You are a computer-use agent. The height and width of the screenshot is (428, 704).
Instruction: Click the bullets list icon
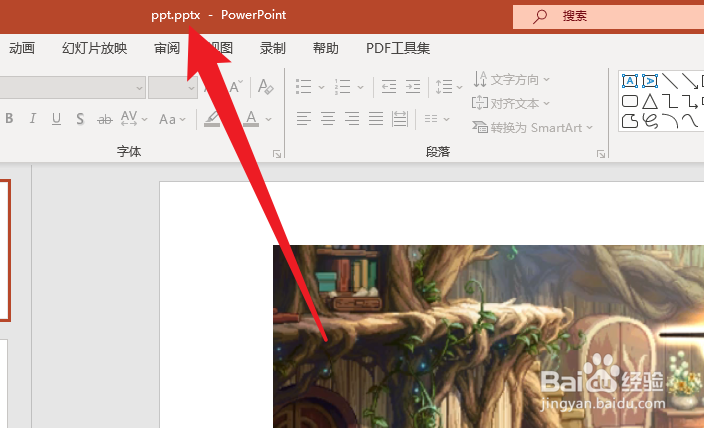pos(304,86)
